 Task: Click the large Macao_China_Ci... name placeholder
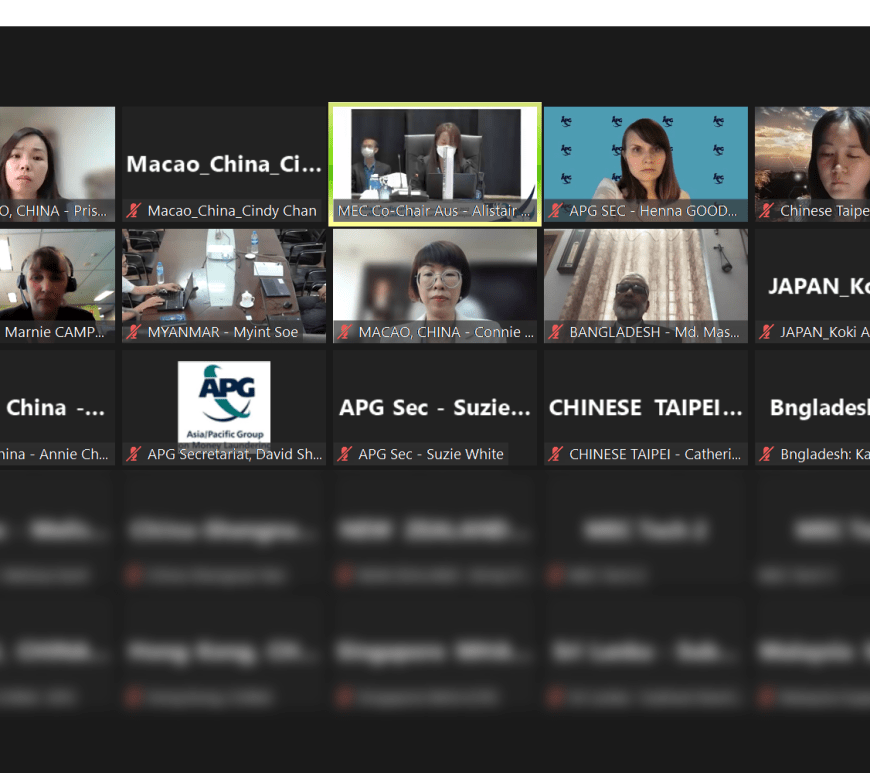coord(224,164)
